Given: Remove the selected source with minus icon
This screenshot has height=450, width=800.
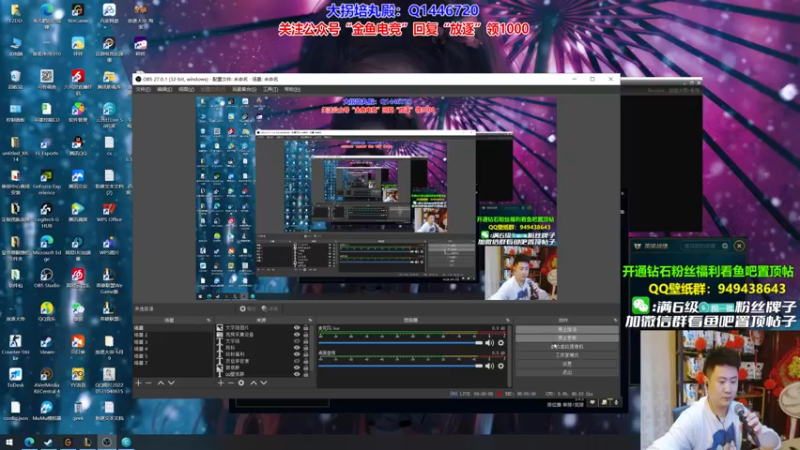Looking at the screenshot, I should (231, 383).
